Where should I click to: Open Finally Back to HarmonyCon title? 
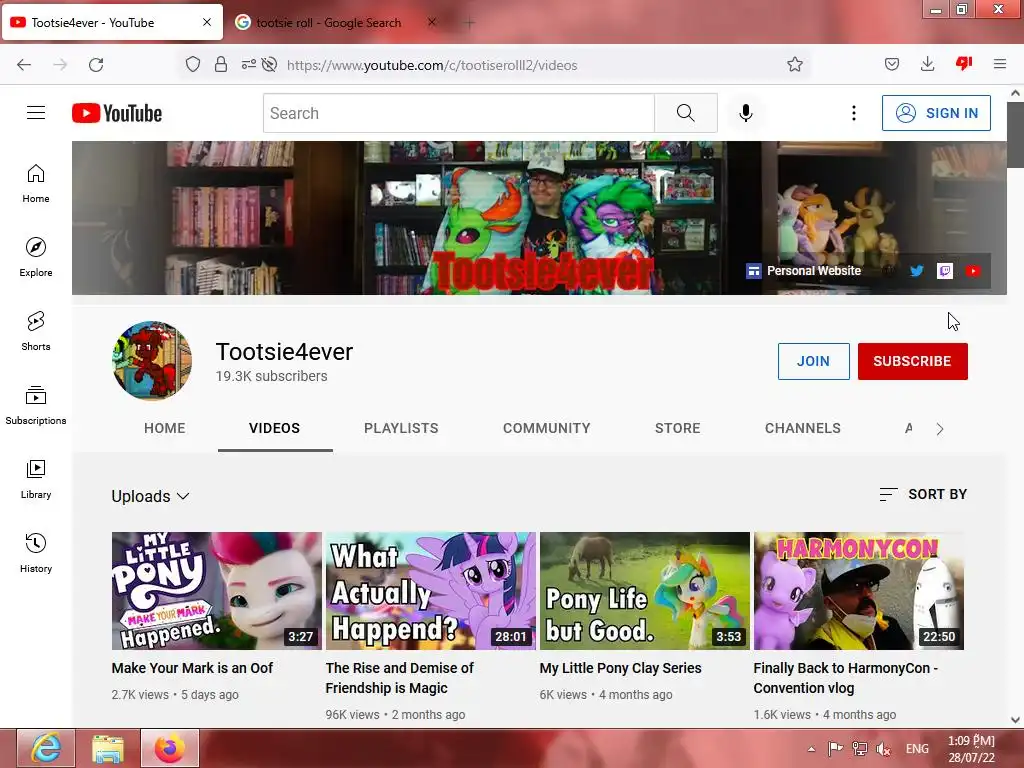coord(846,678)
